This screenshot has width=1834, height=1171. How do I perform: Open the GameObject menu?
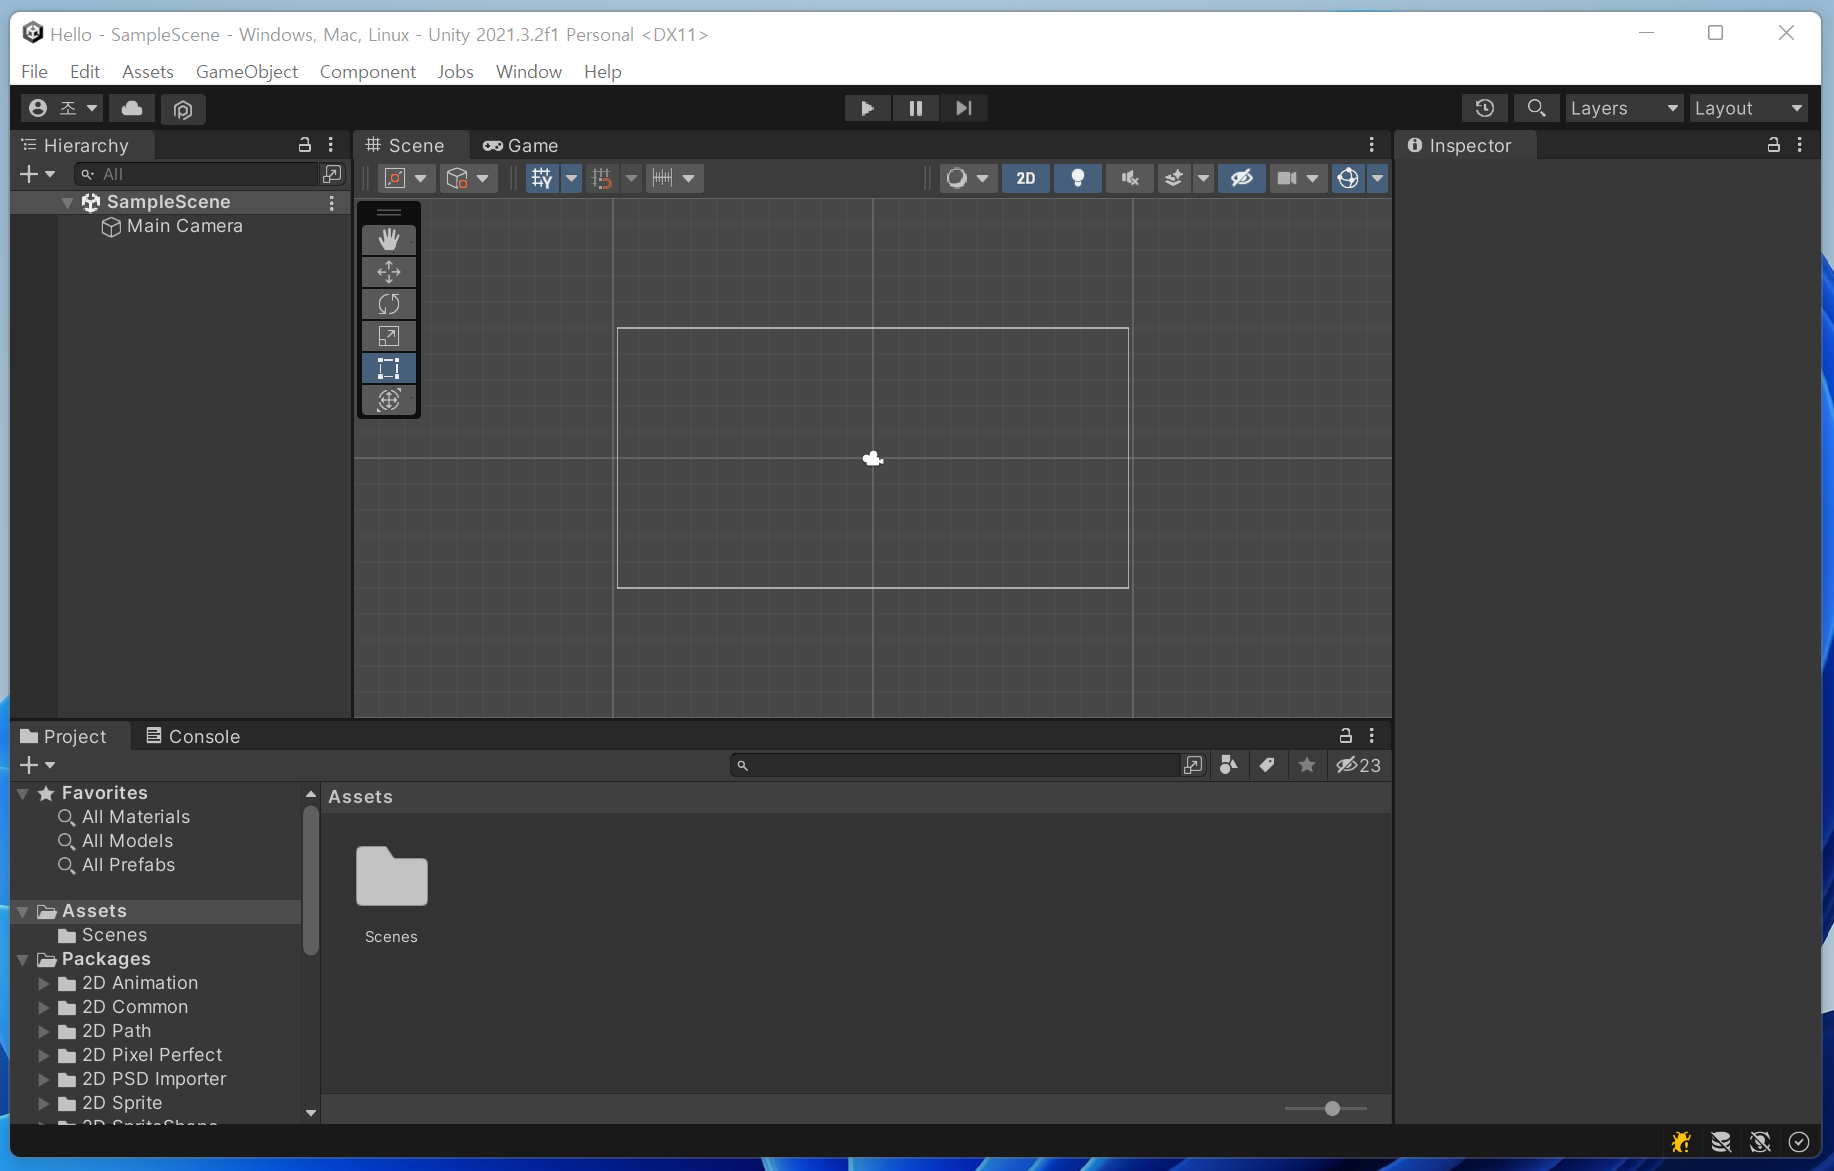(x=247, y=71)
